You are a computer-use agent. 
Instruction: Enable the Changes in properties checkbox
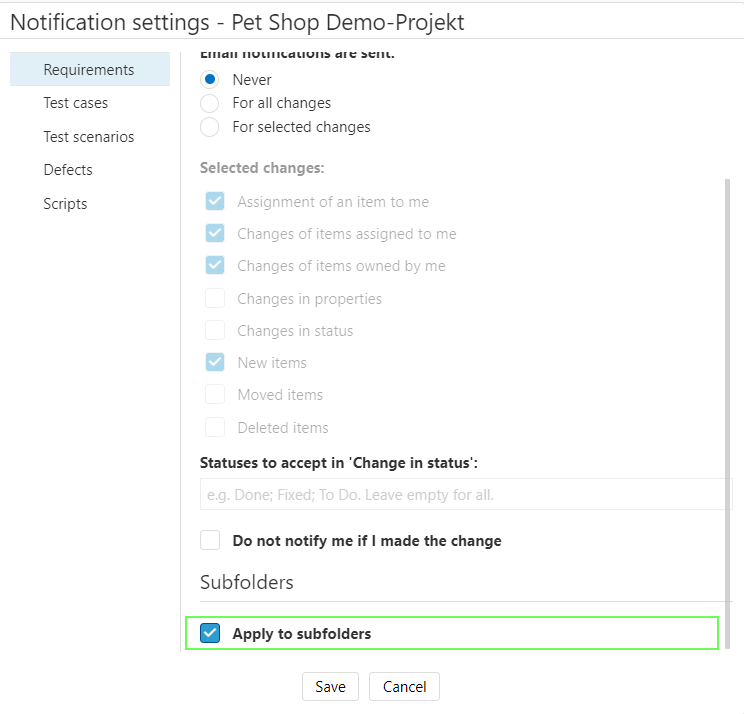pyautogui.click(x=215, y=299)
